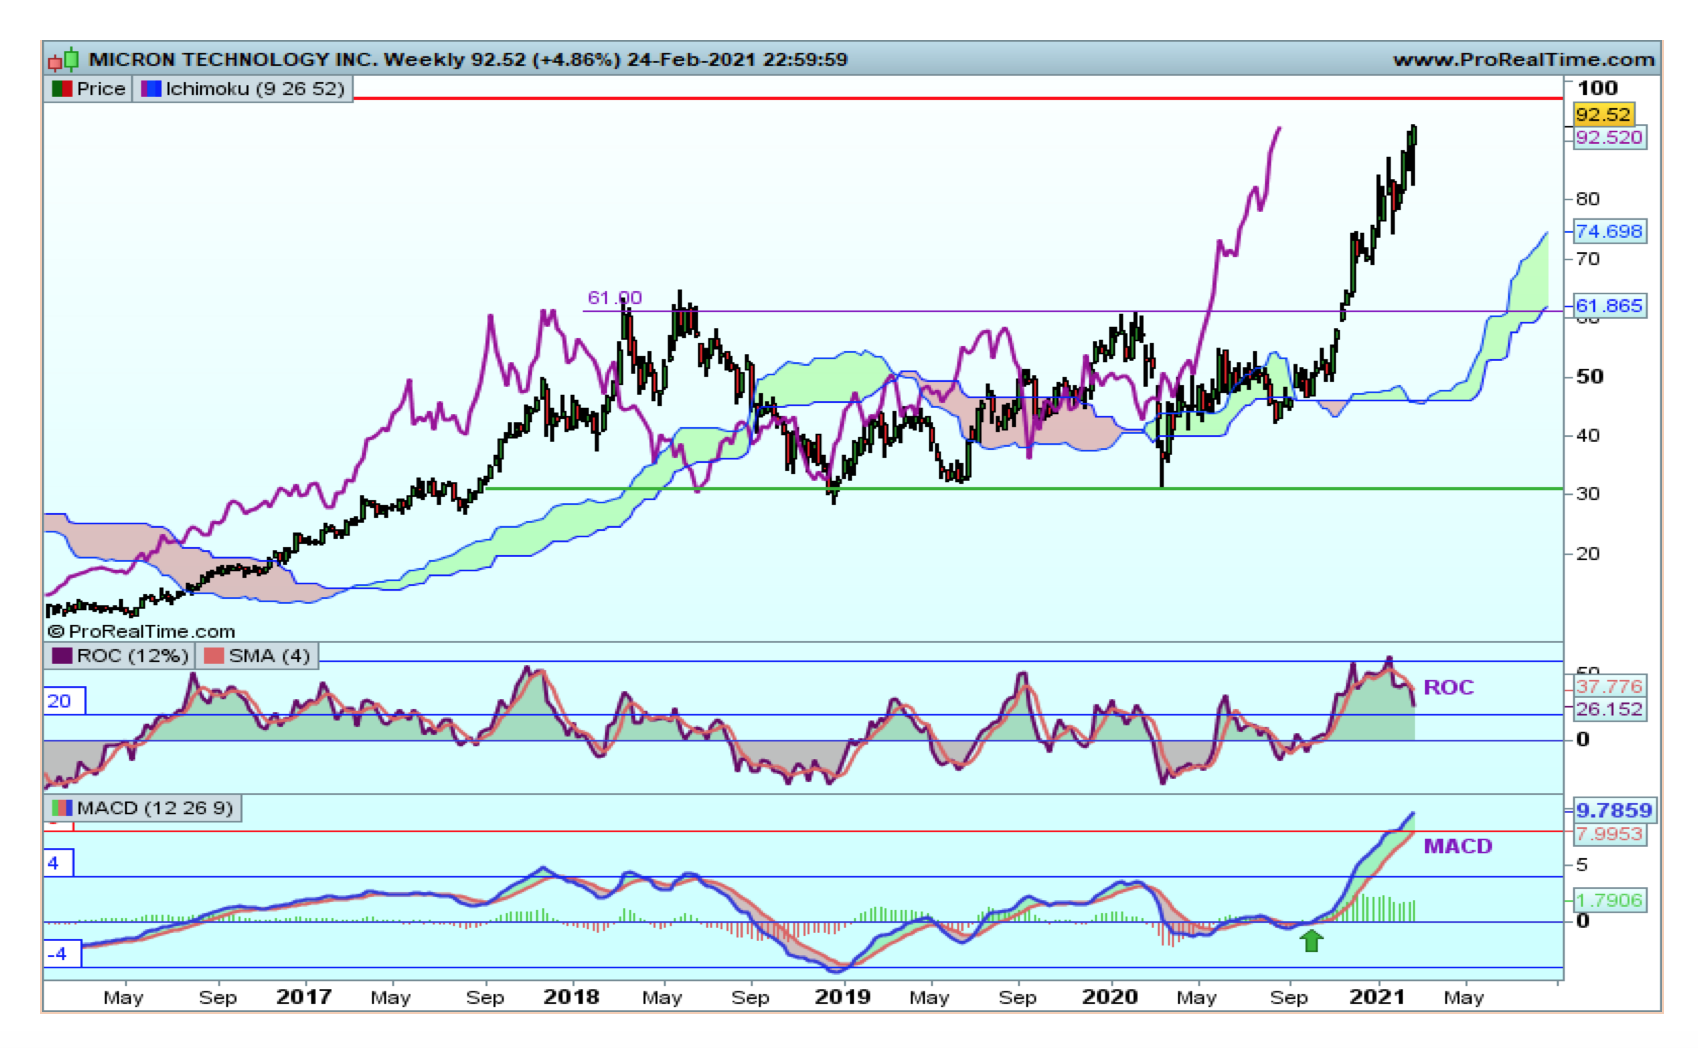Open the SMA (4) indicator label
The height and width of the screenshot is (1048, 1698).
pyautogui.click(x=258, y=656)
